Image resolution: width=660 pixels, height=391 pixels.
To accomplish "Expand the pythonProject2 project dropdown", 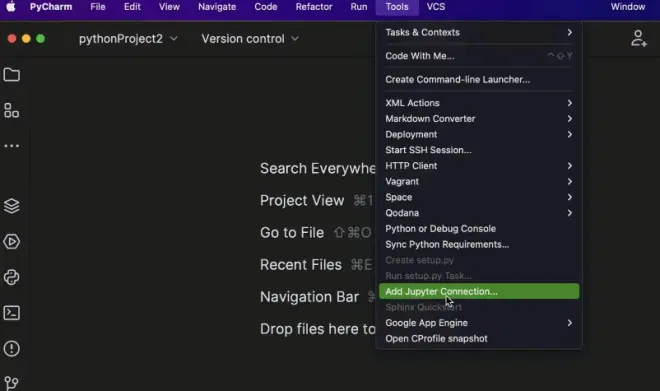I will (x=128, y=39).
